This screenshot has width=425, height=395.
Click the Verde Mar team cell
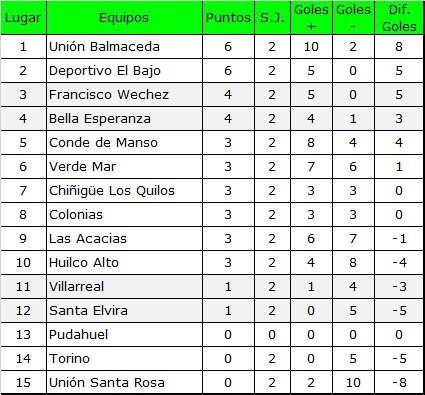coord(124,167)
